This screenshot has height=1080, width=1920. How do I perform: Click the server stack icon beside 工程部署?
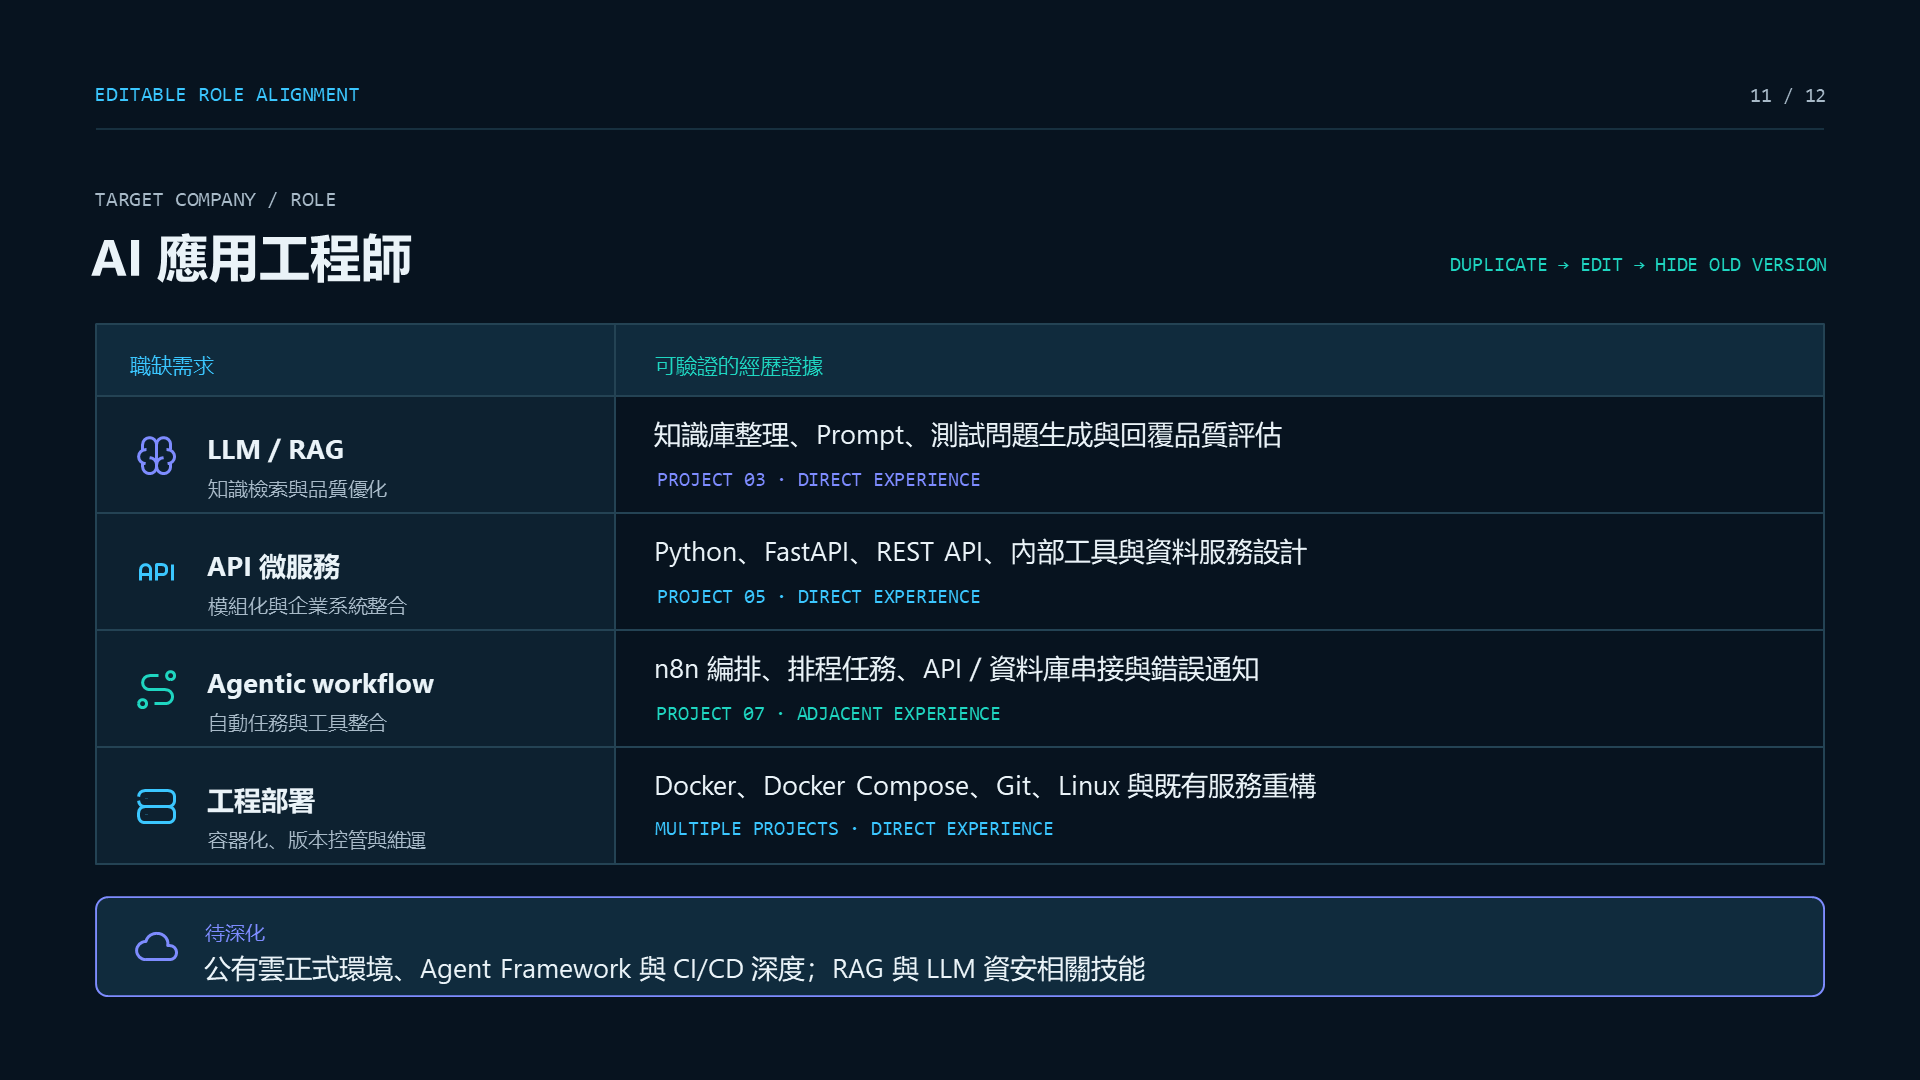(156, 806)
